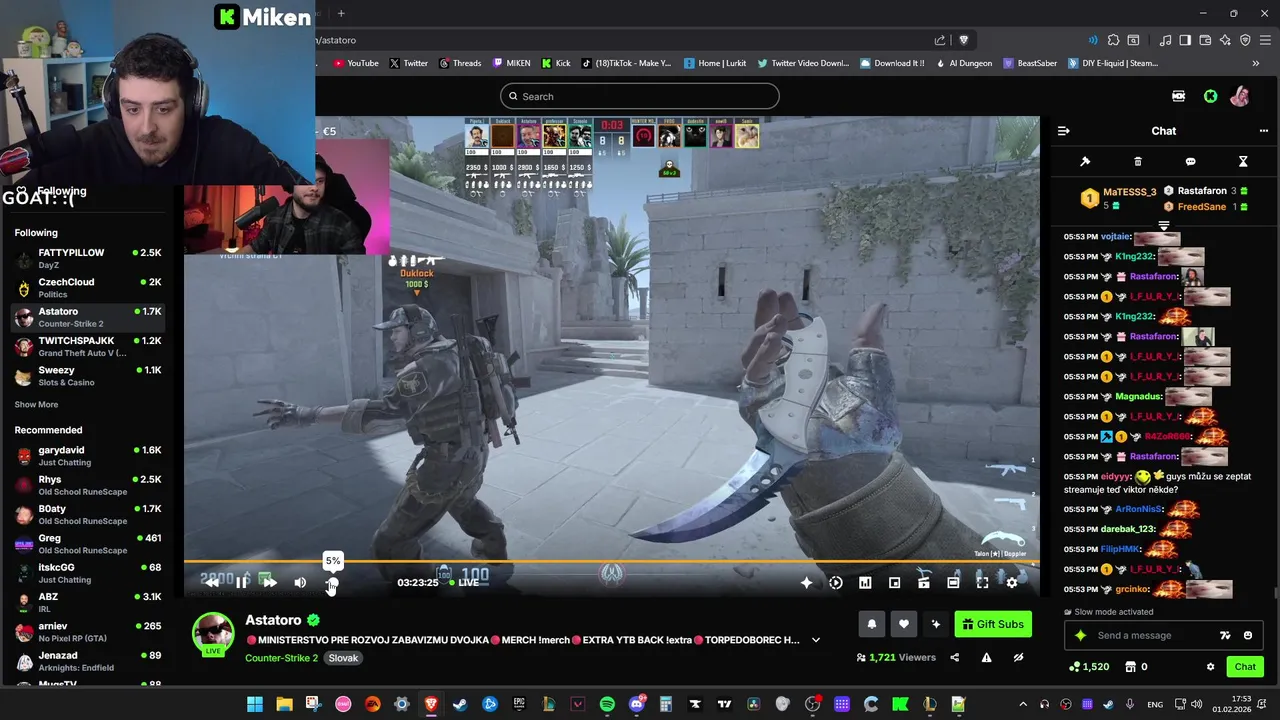Open the Counter-Strike 2 category link under Astatoro

tap(281, 658)
